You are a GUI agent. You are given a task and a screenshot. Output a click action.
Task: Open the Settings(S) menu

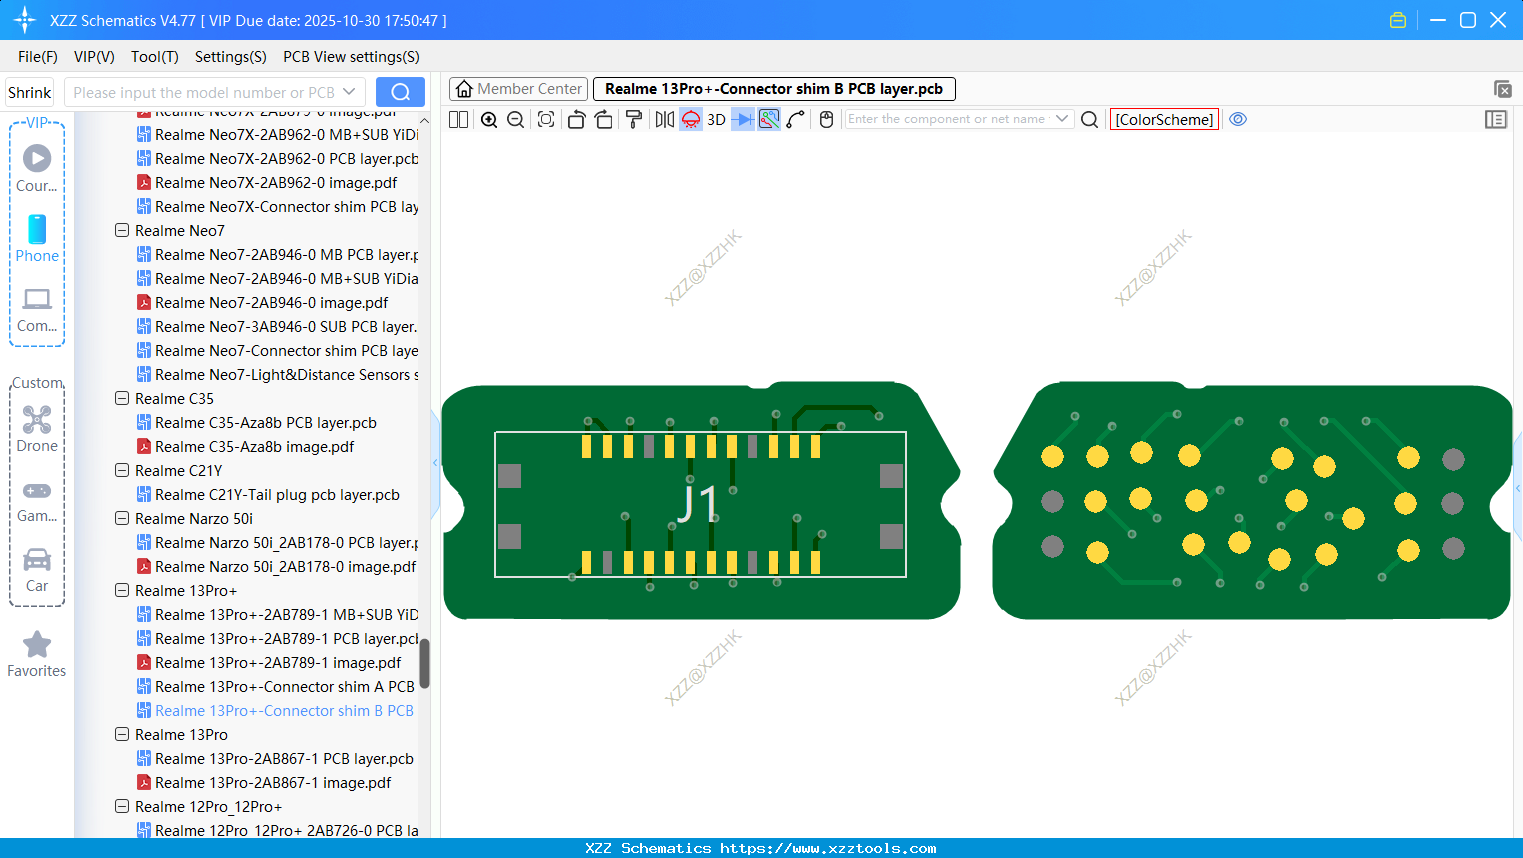click(x=231, y=57)
